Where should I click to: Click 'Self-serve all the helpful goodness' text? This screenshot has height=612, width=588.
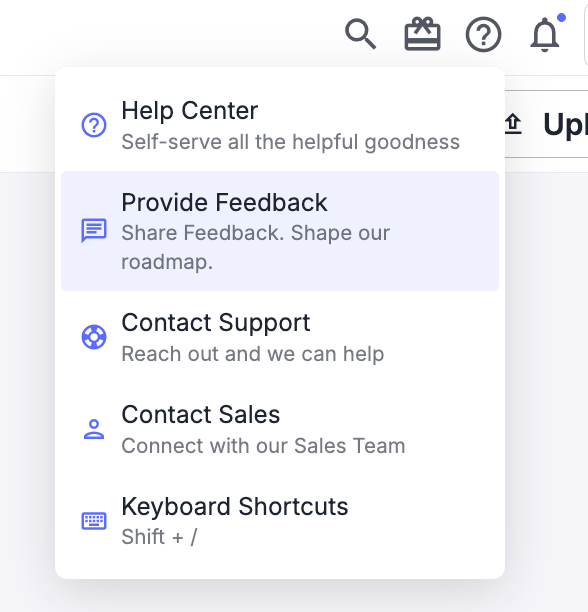point(291,142)
